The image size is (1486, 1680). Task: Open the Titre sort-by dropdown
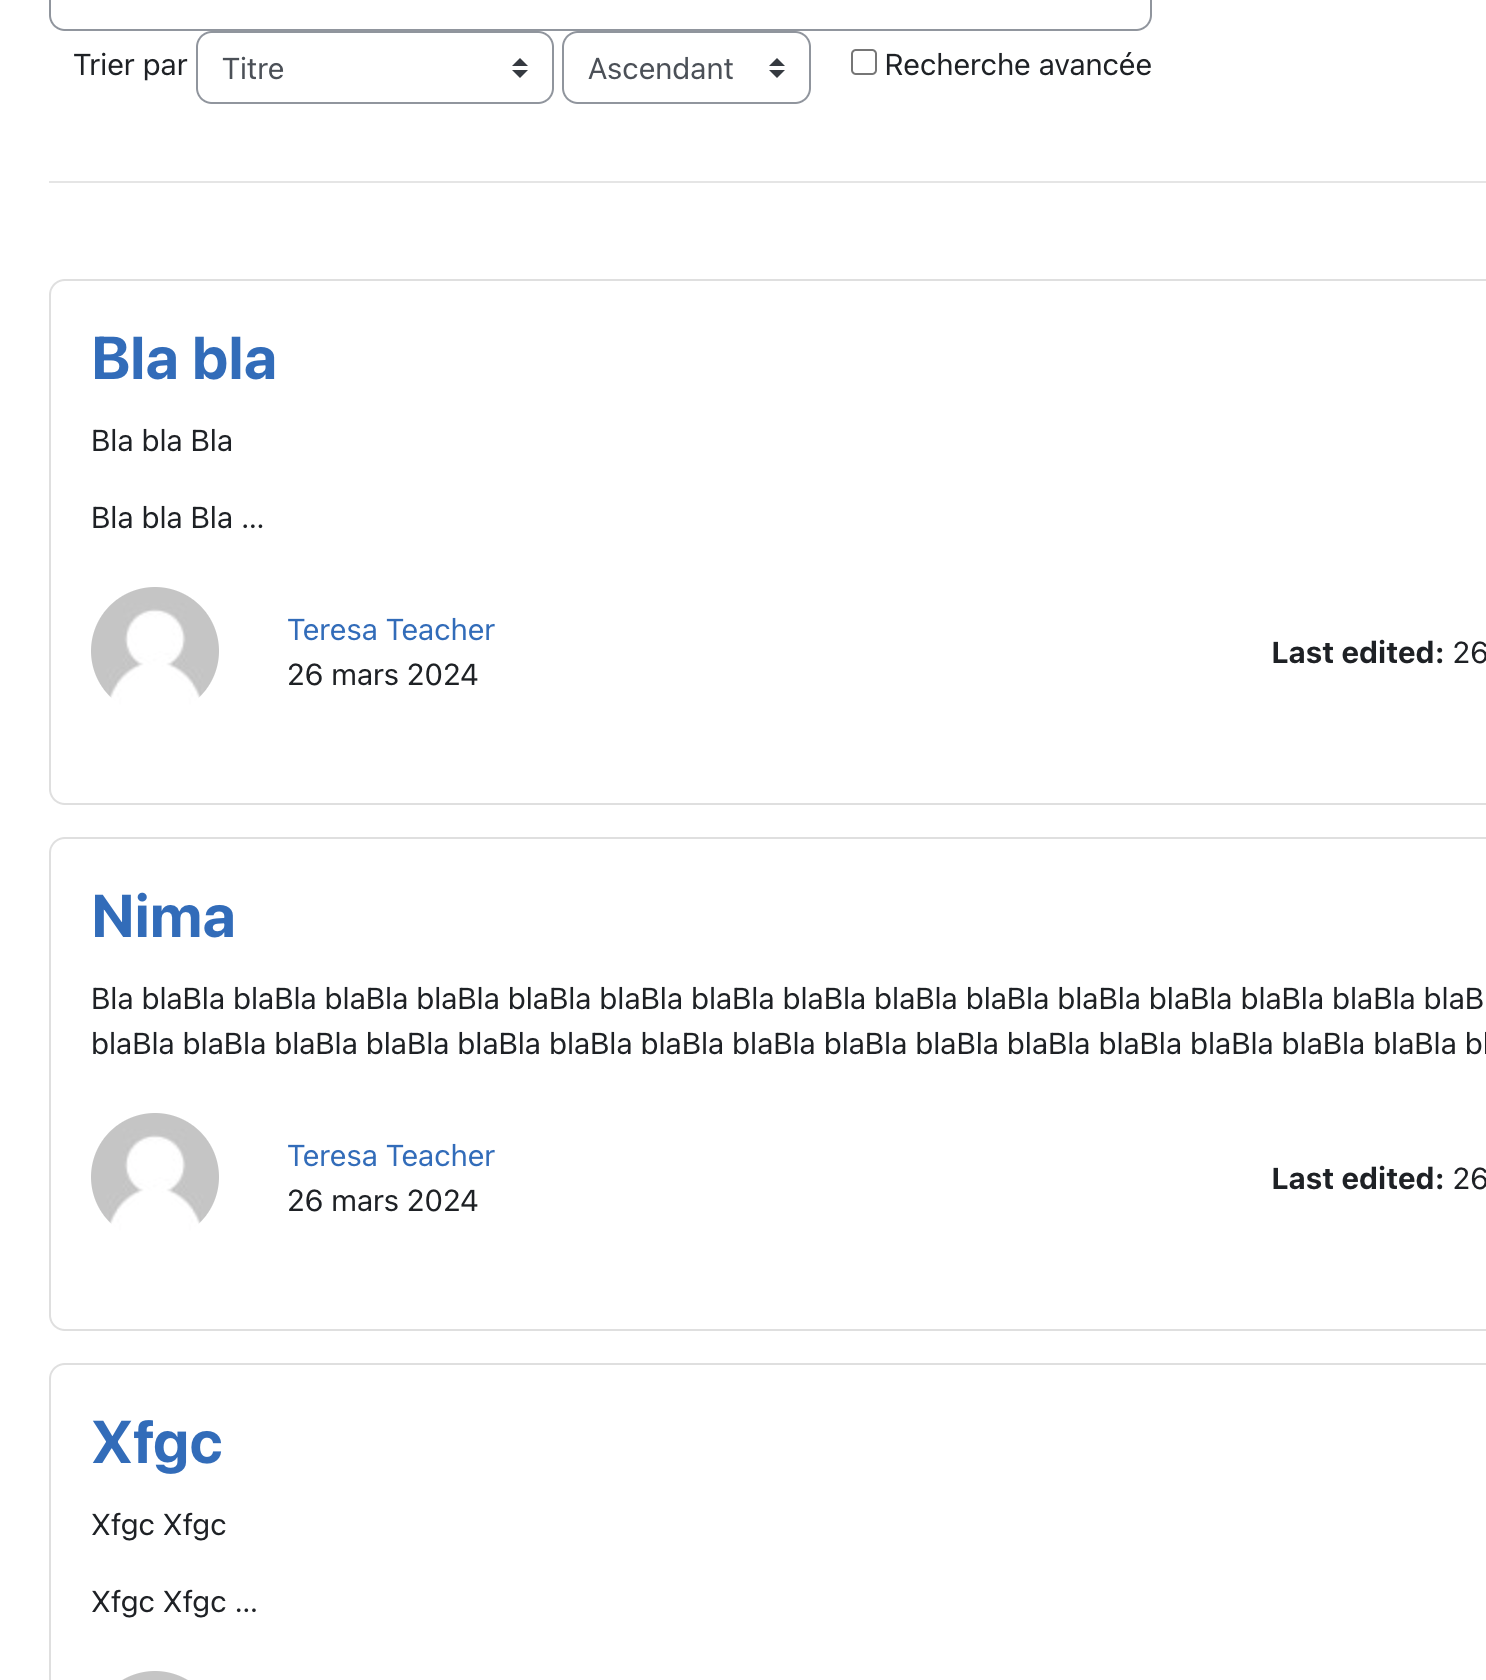(x=375, y=68)
